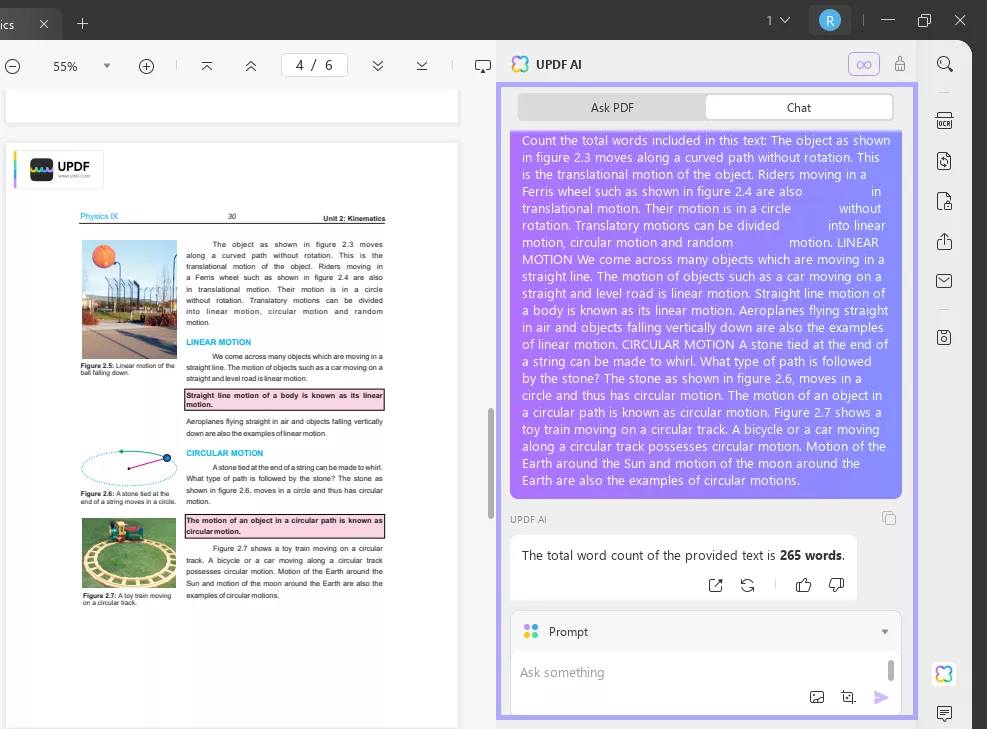The image size is (987, 729).
Task: Select the highlighted 'motion of an object' box
Action: tap(285, 526)
